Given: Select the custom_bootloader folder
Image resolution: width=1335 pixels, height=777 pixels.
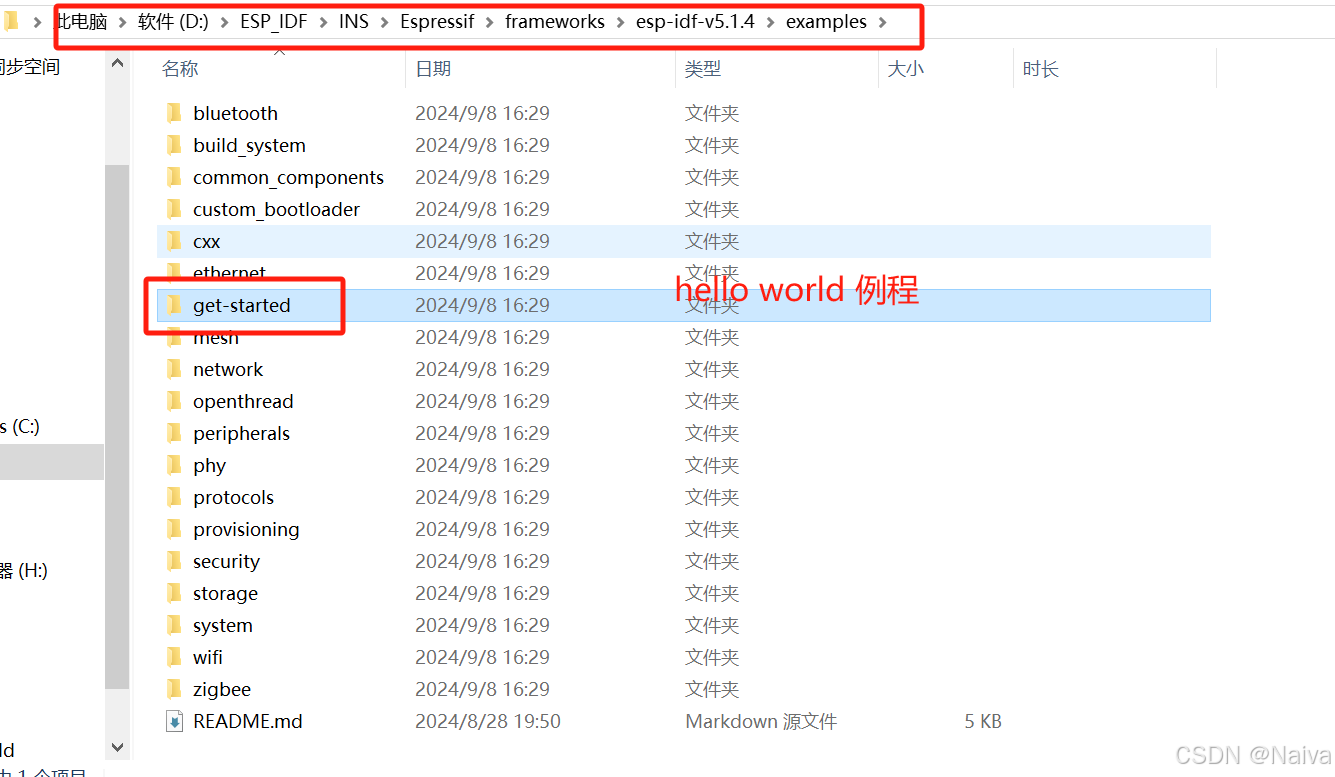Looking at the screenshot, I should pyautogui.click(x=276, y=209).
